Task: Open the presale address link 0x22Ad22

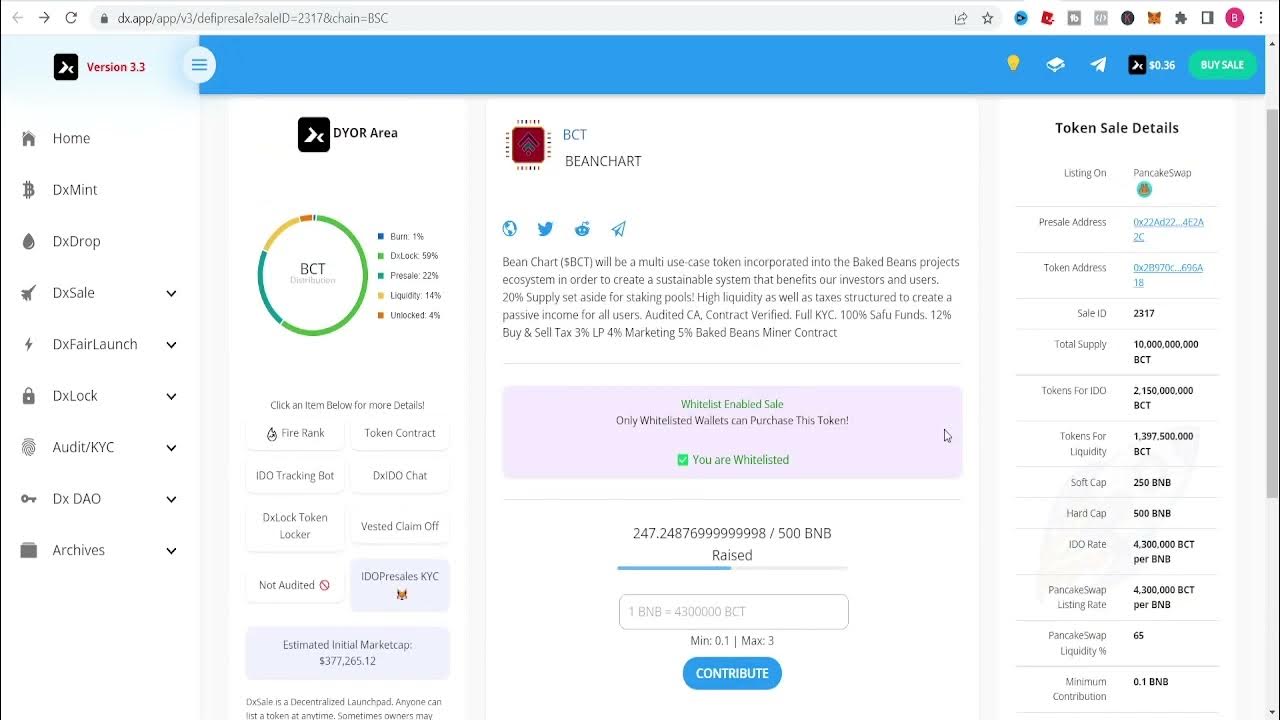Action: [x=1168, y=229]
